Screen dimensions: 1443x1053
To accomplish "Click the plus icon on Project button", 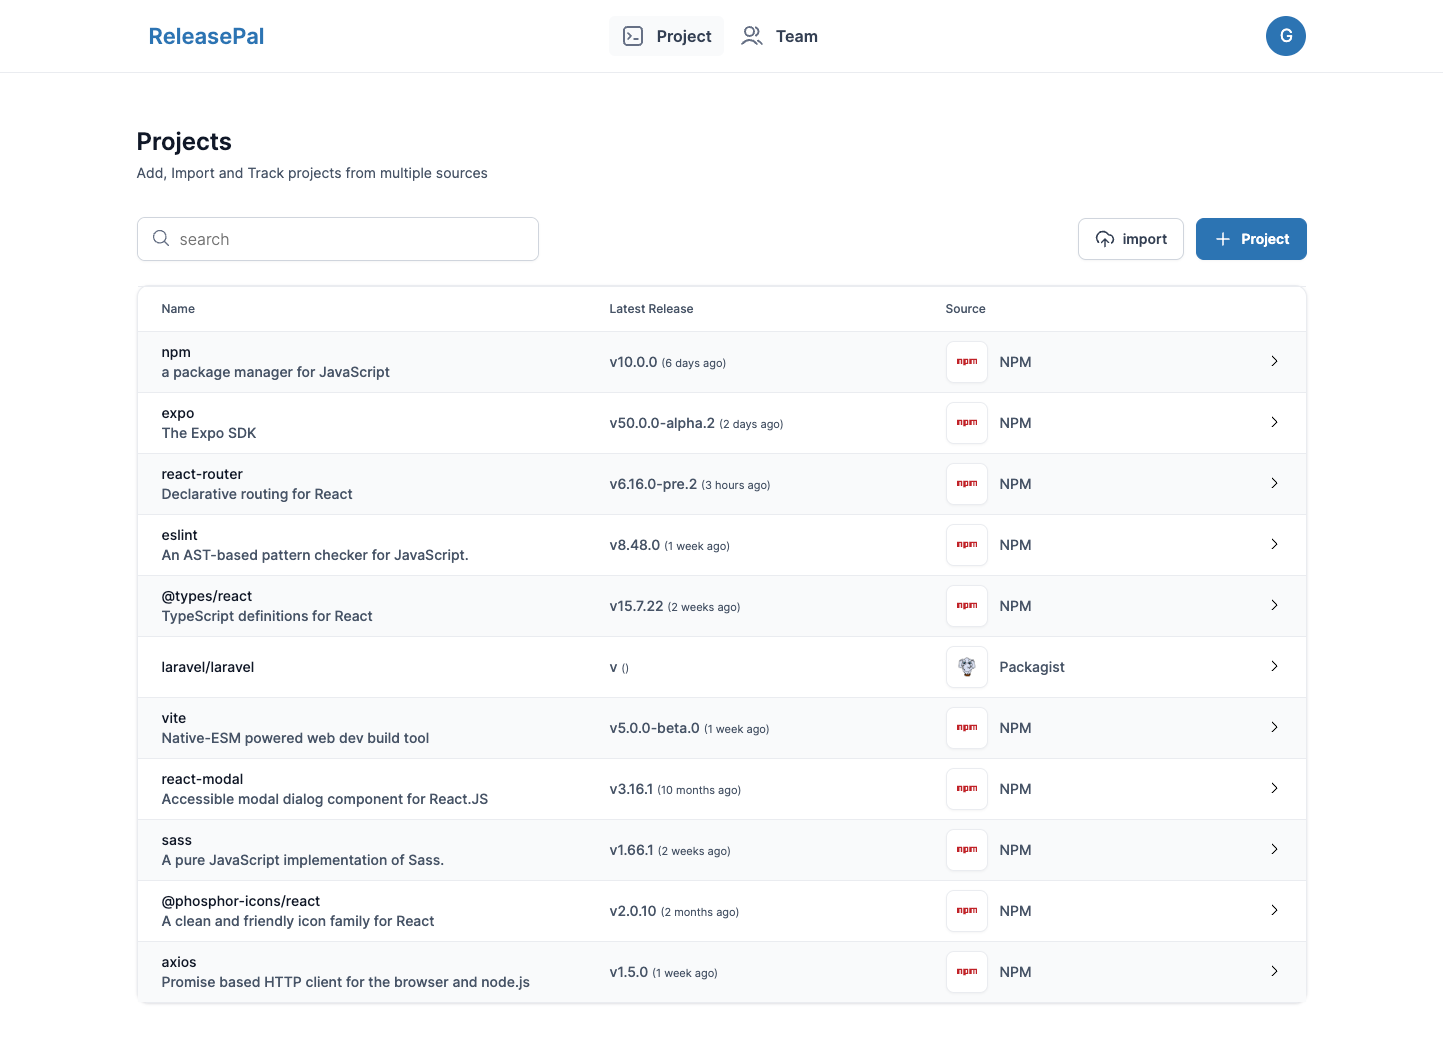I will pyautogui.click(x=1222, y=239).
